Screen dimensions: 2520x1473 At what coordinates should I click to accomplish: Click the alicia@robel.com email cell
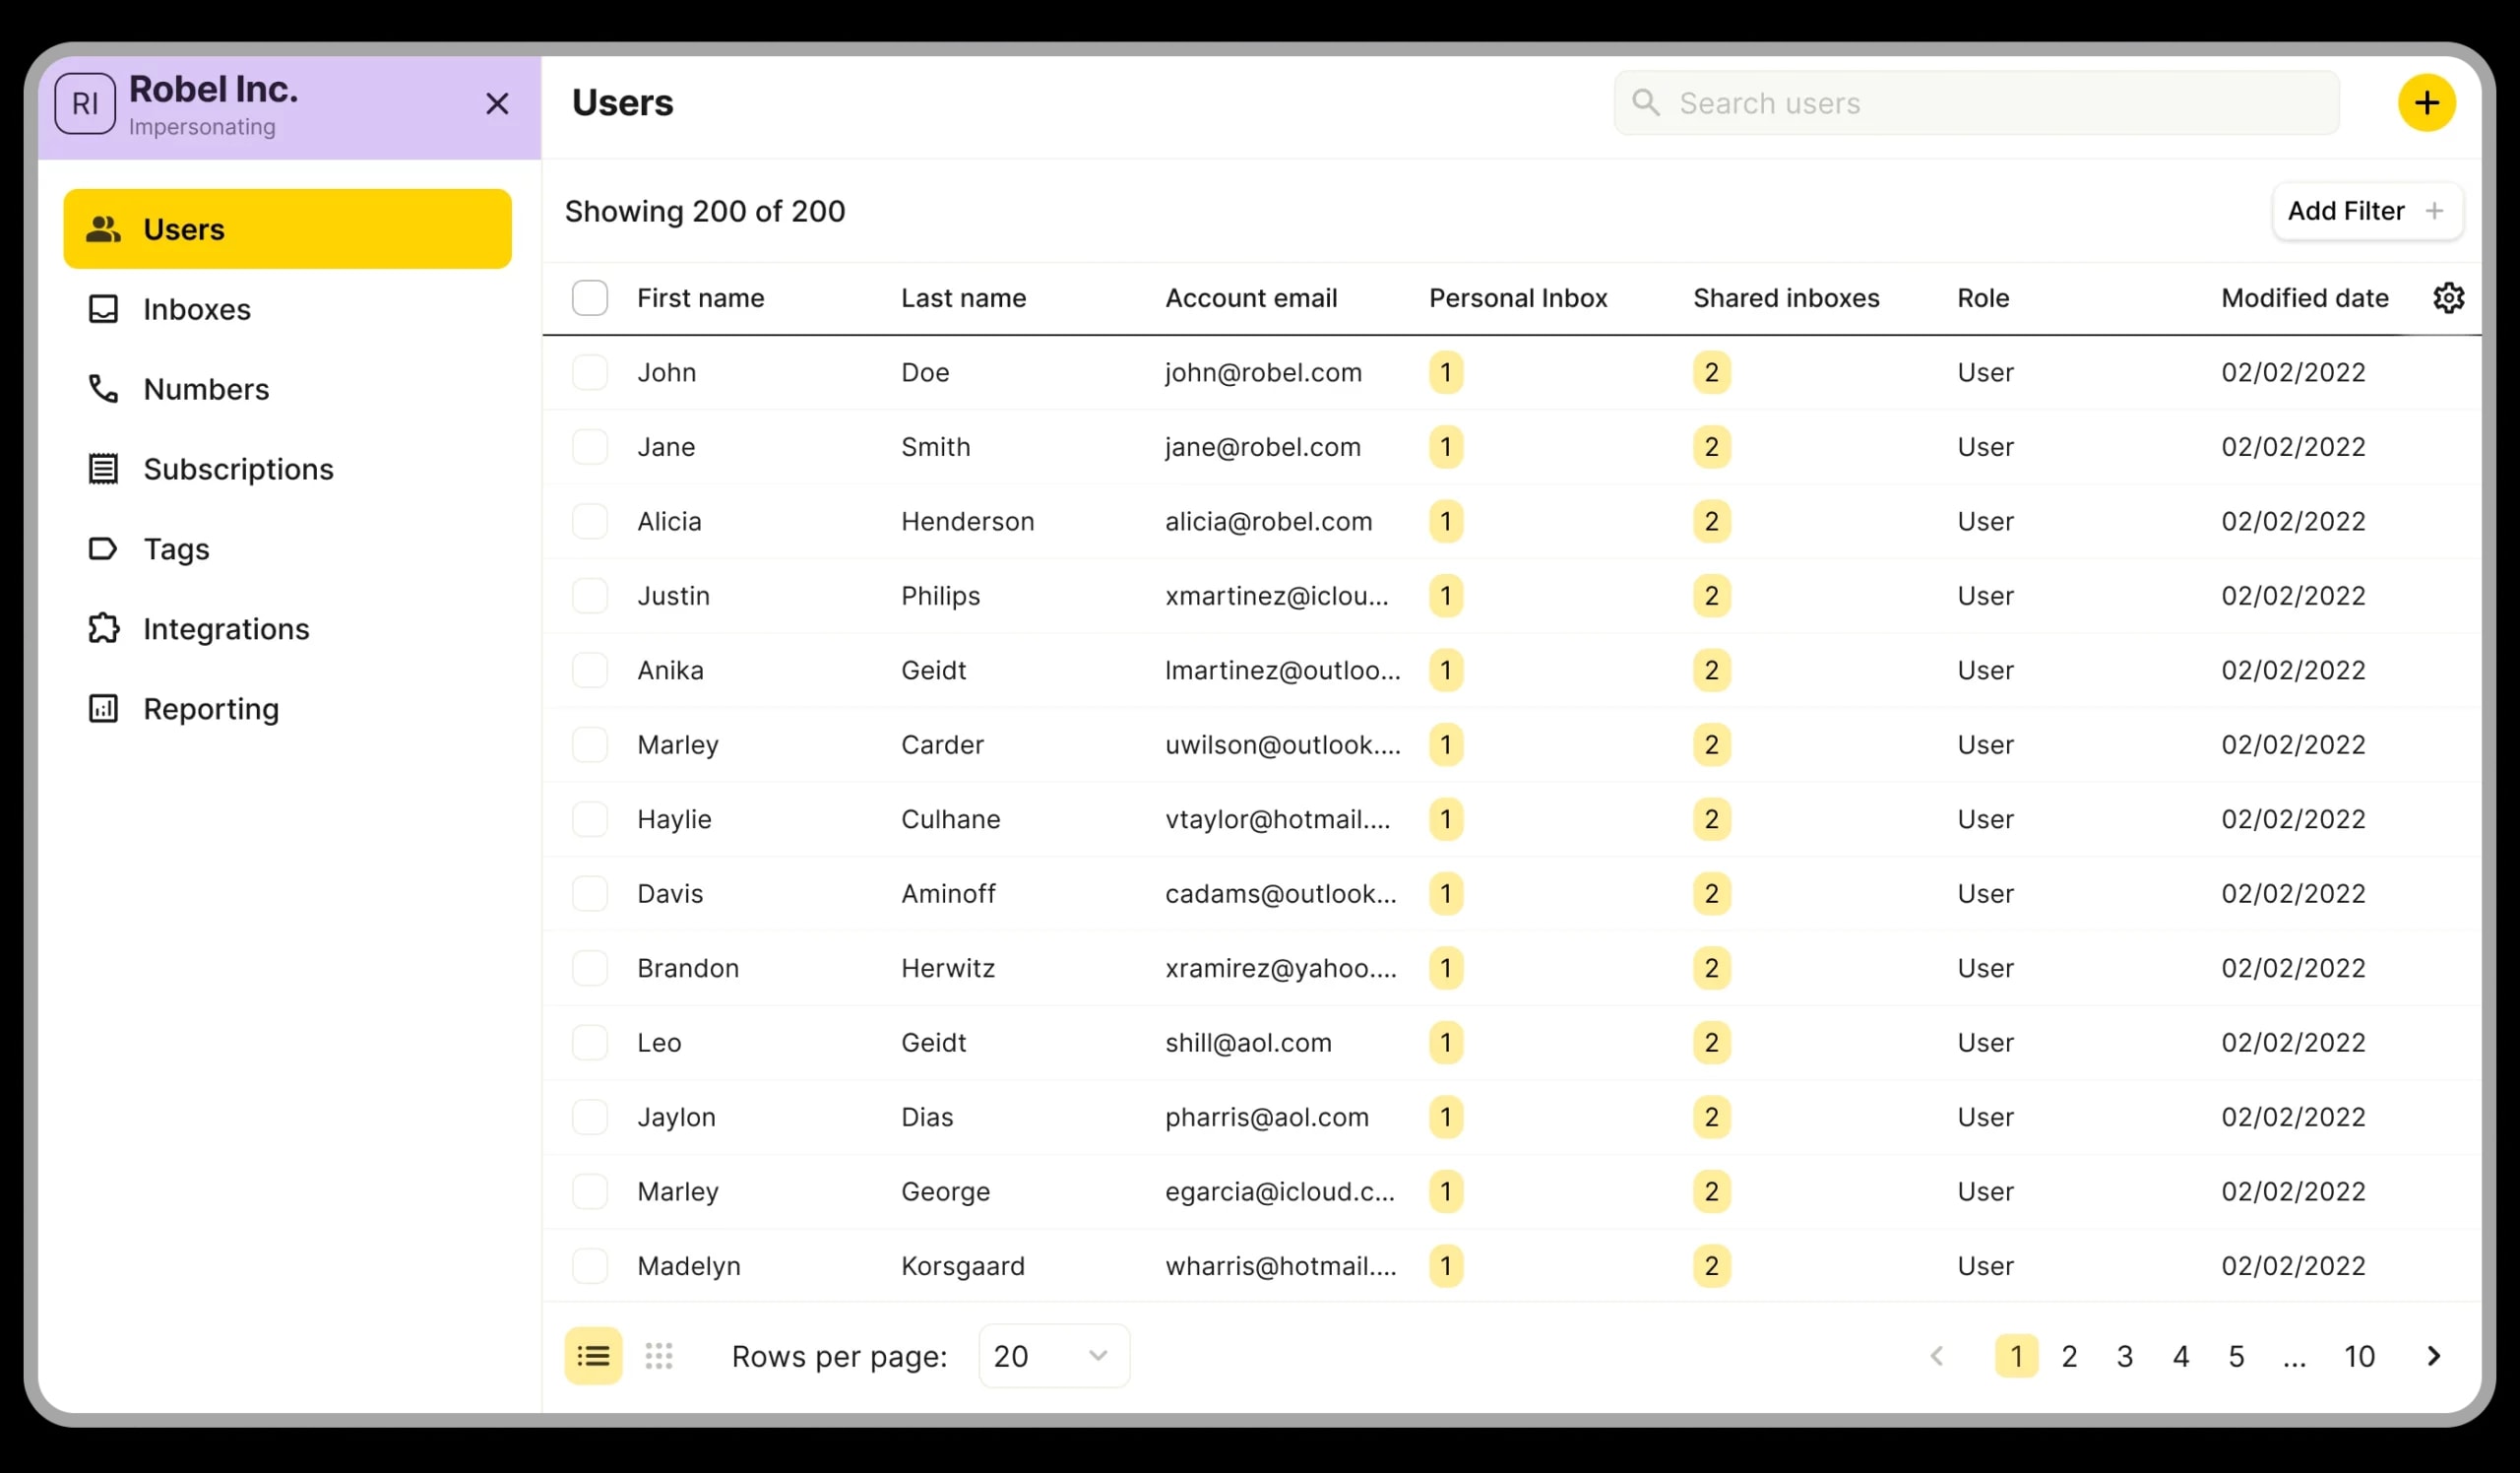1268,522
